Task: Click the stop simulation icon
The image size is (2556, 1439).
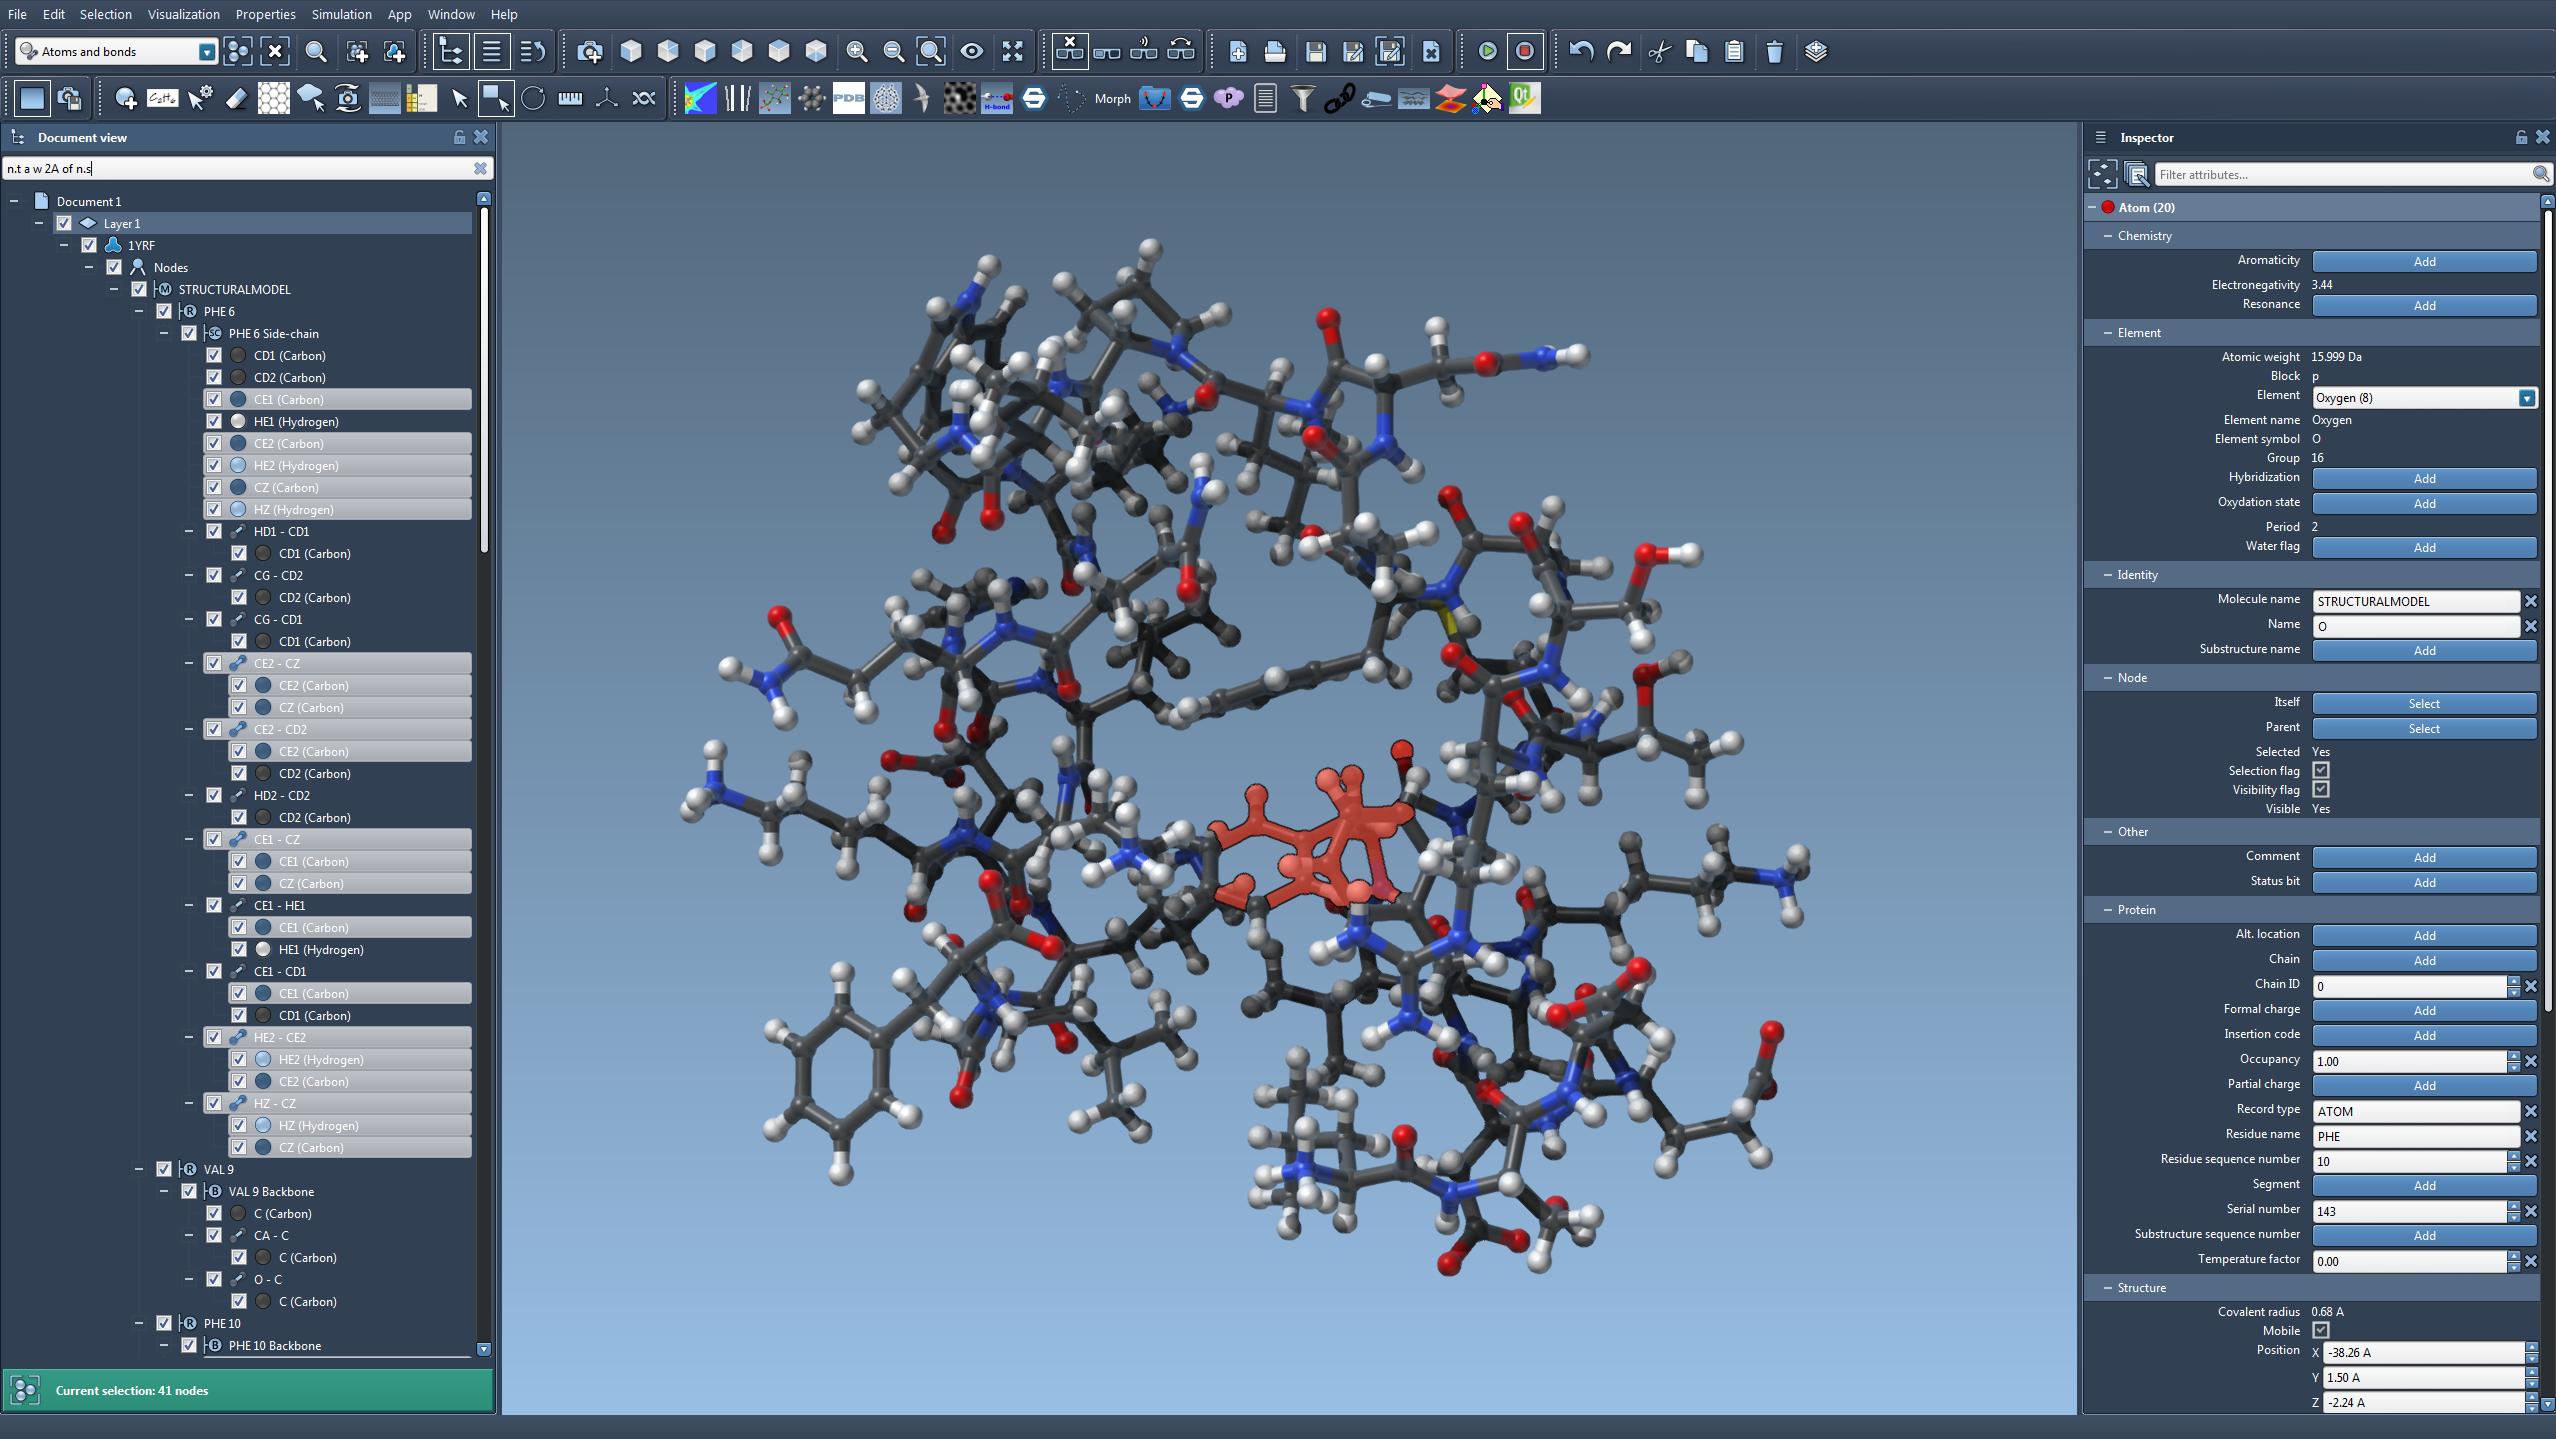Action: click(1524, 51)
